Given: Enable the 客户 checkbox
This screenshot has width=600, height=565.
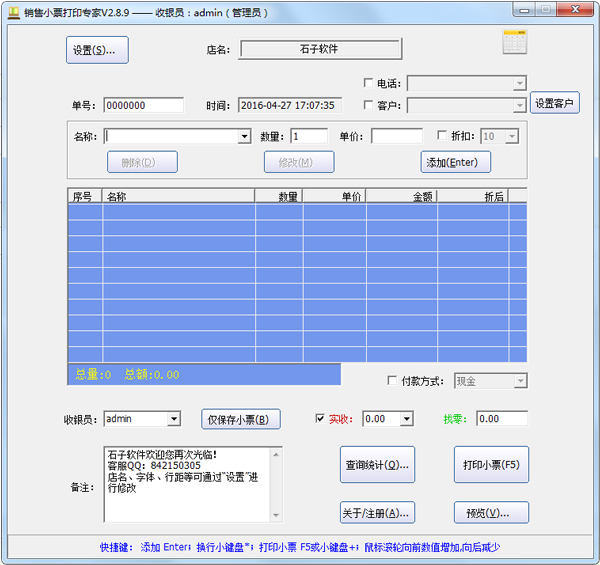Looking at the screenshot, I should 369,105.
